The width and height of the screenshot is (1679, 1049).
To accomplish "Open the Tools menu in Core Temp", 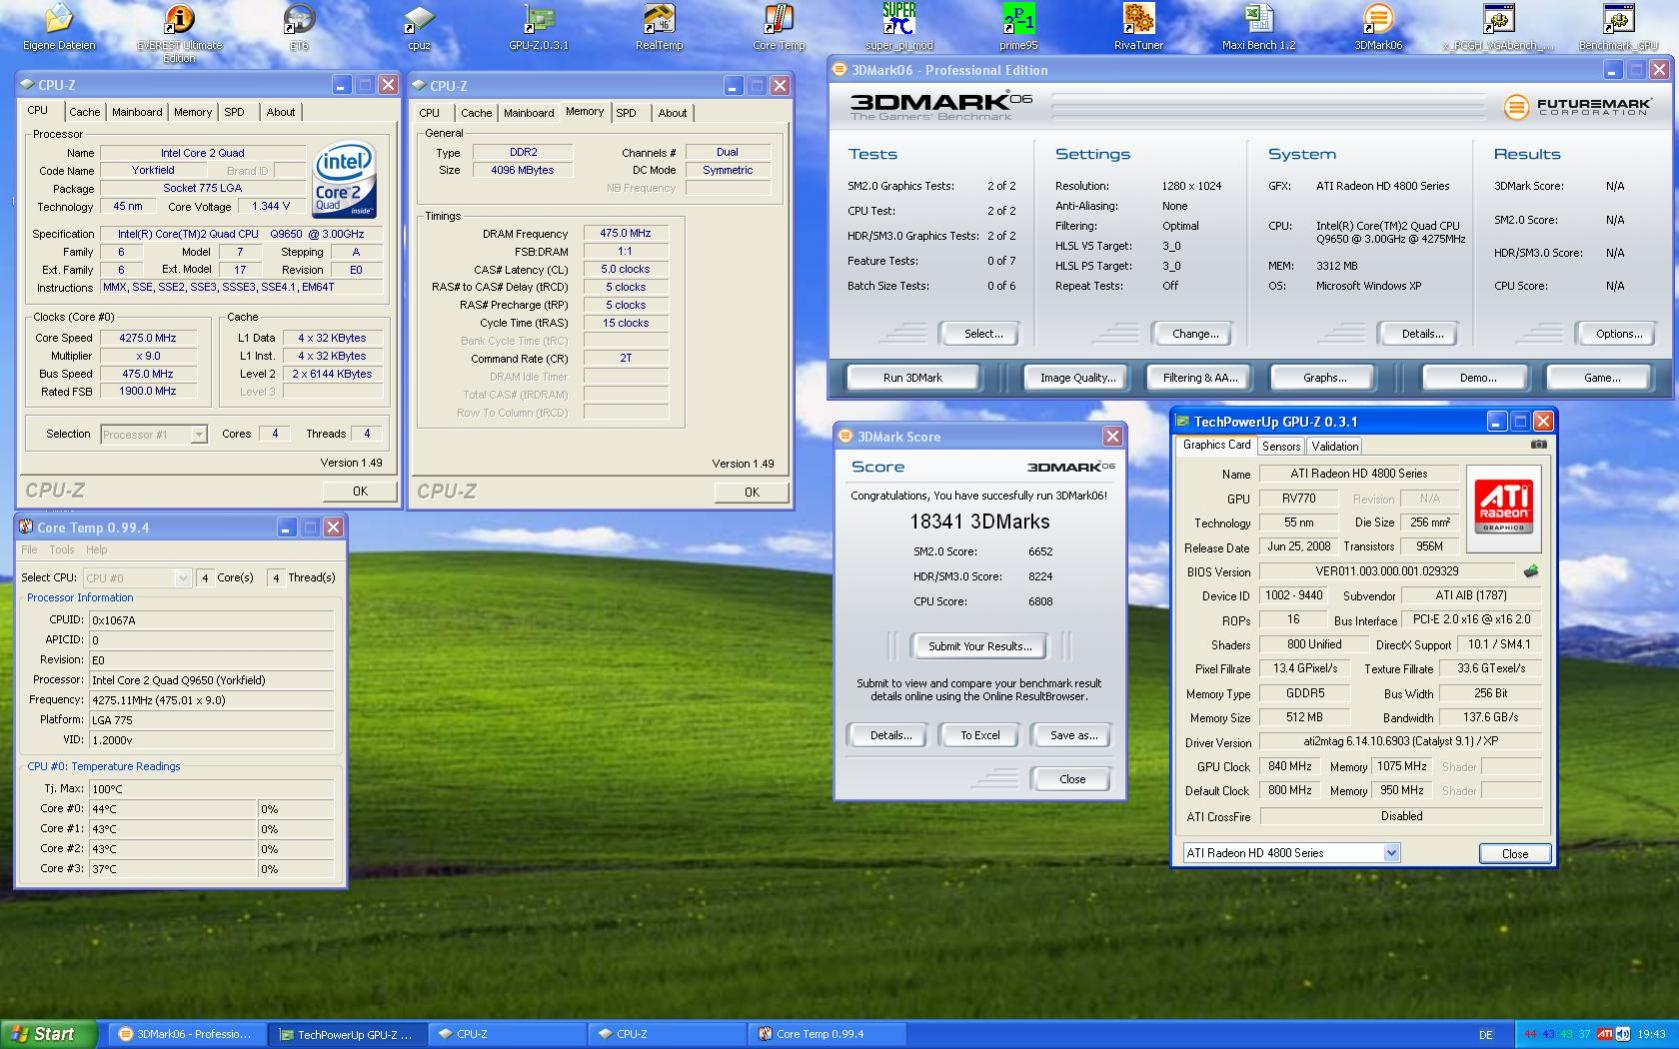I will coord(62,550).
